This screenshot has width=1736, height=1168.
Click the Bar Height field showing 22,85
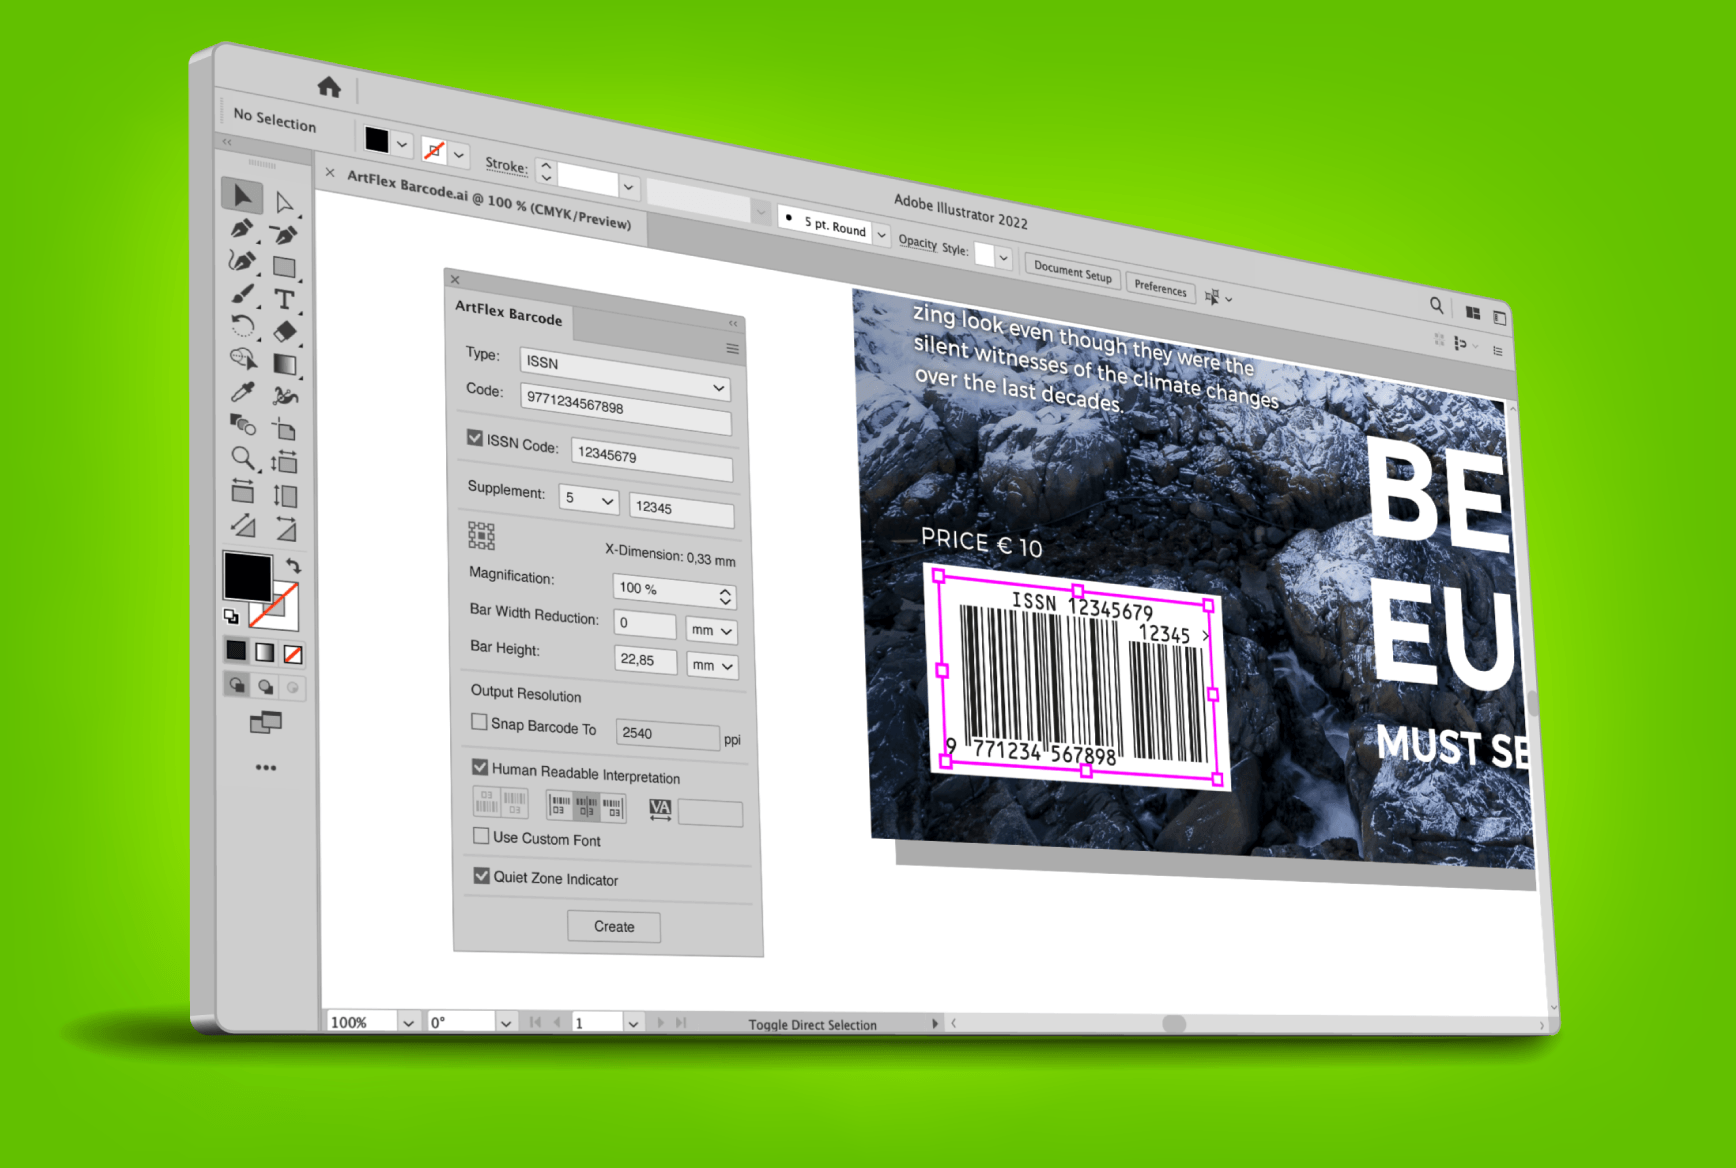pyautogui.click(x=645, y=660)
